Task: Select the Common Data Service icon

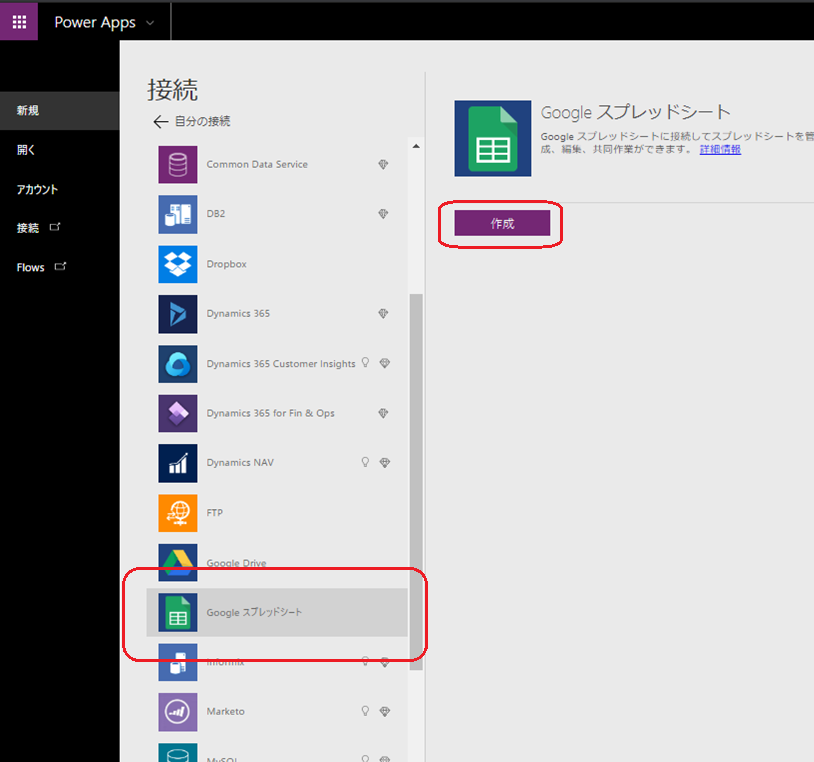Action: 178,165
